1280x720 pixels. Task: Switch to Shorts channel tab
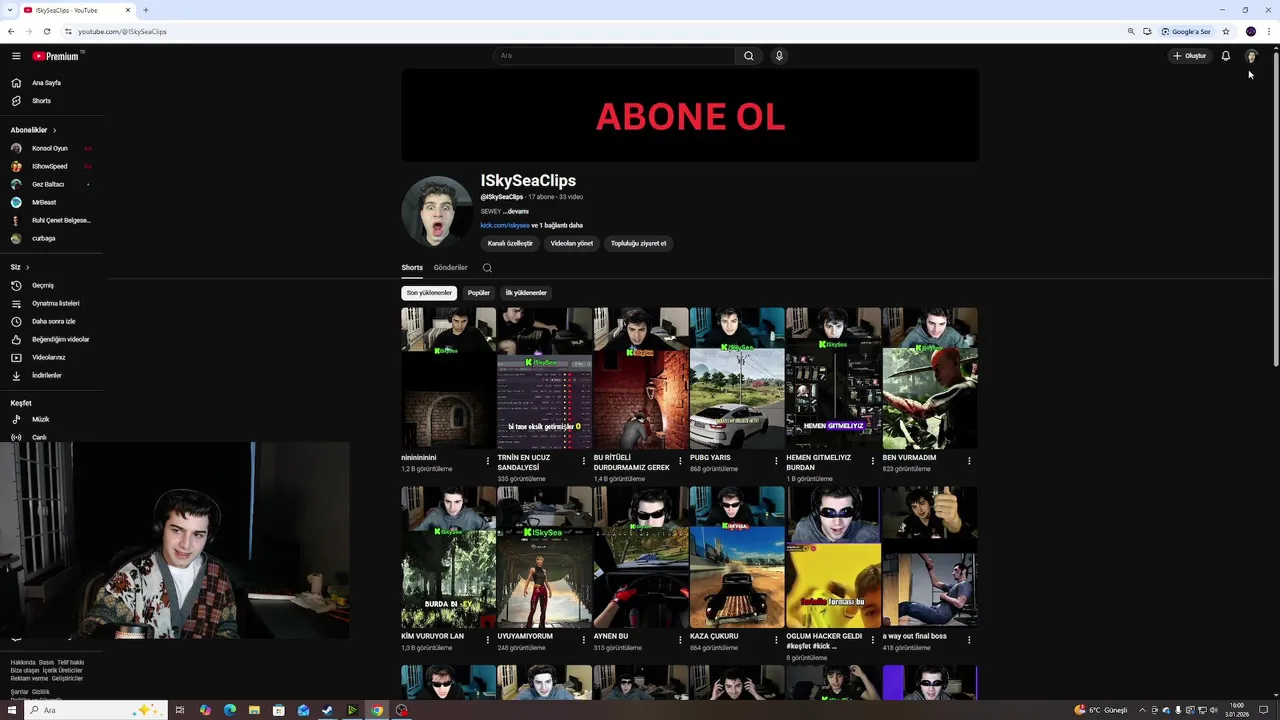412,268
